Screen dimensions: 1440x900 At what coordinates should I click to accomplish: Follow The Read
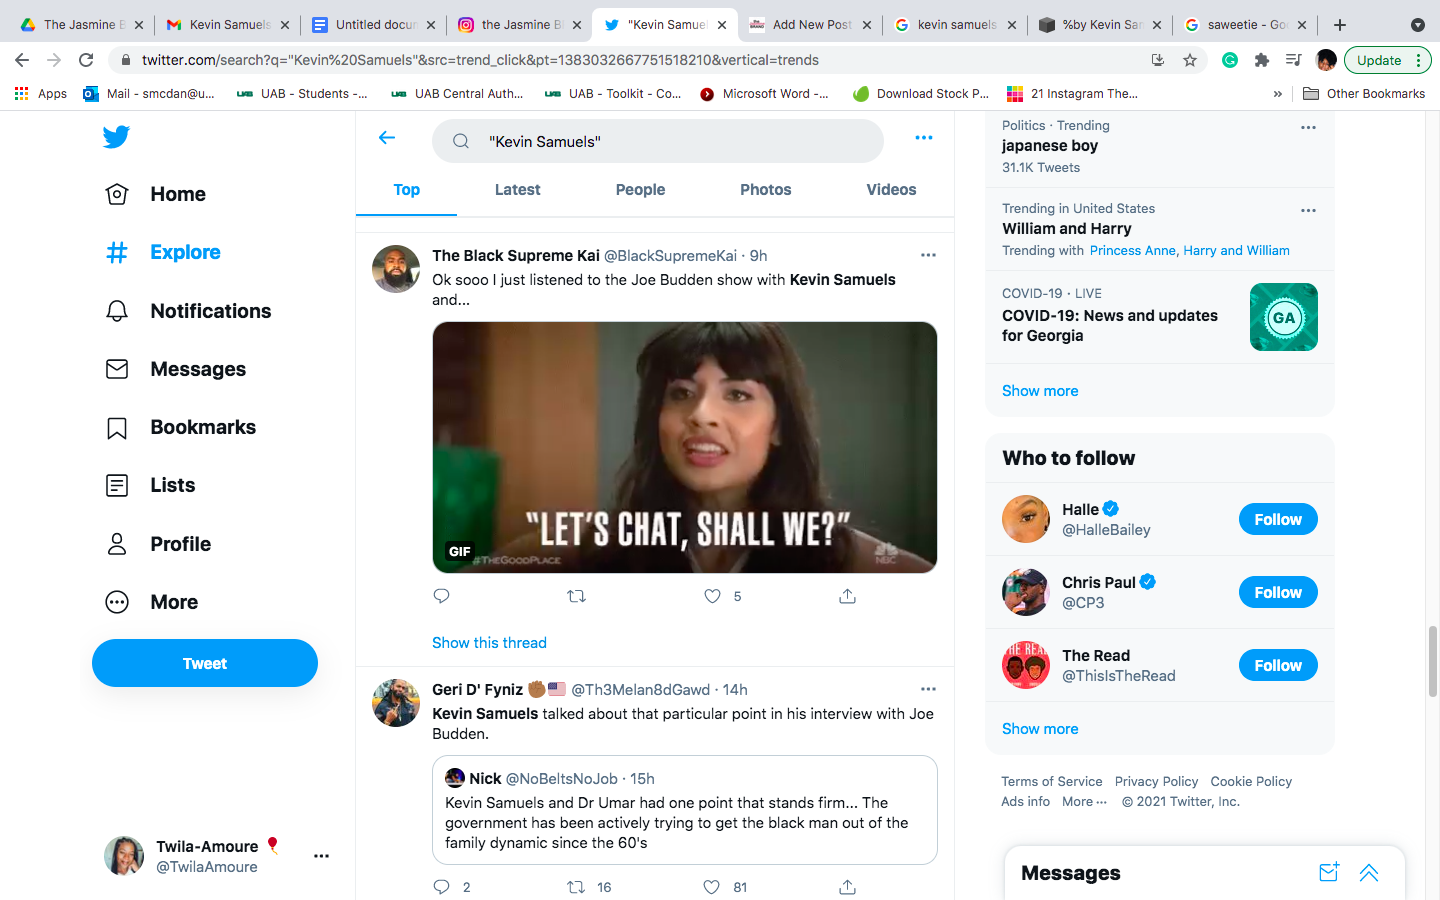point(1278,665)
